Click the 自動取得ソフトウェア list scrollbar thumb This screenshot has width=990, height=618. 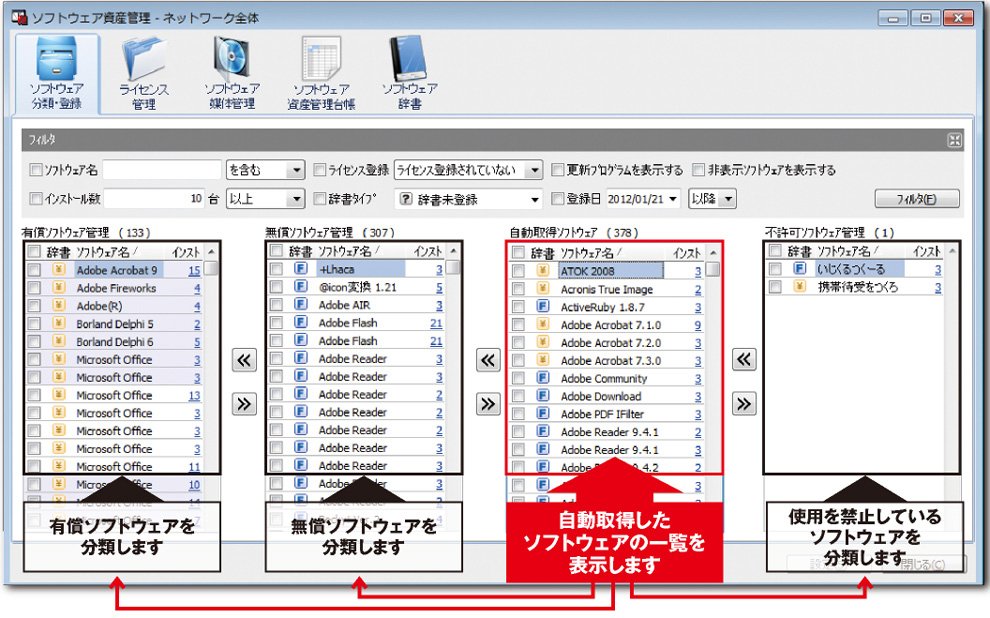click(x=713, y=270)
